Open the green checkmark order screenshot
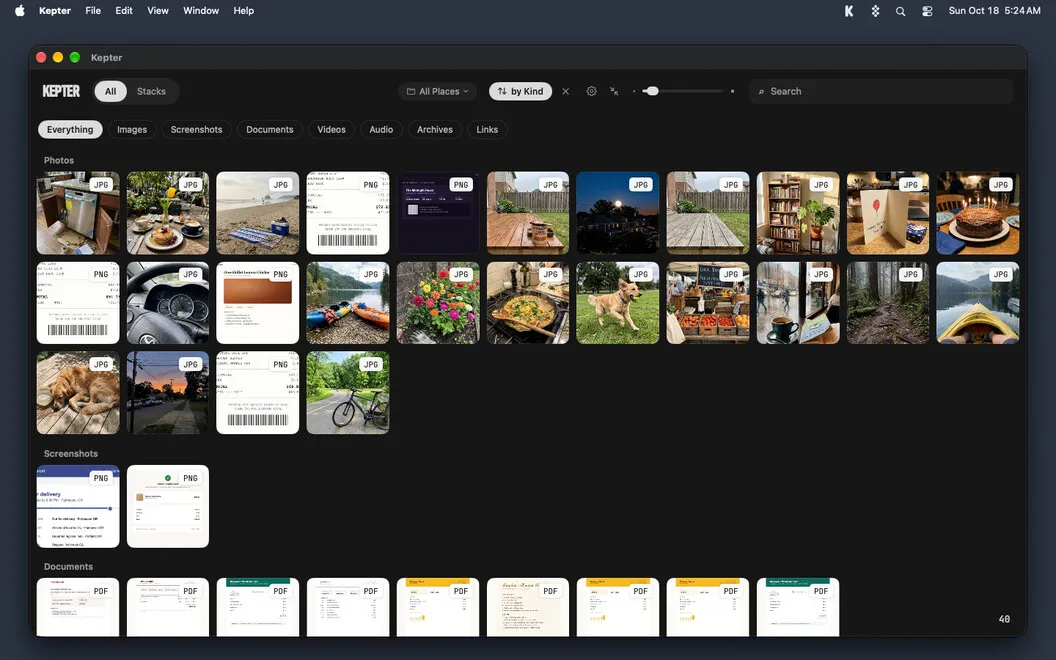This screenshot has height=660, width=1056. [168, 506]
